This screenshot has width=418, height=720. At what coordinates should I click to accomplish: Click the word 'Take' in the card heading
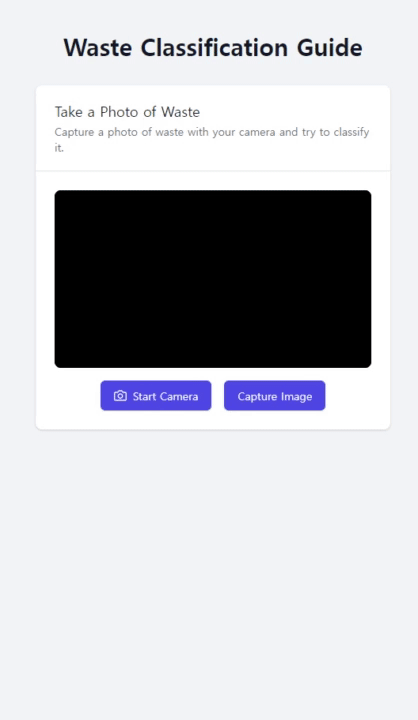69,112
